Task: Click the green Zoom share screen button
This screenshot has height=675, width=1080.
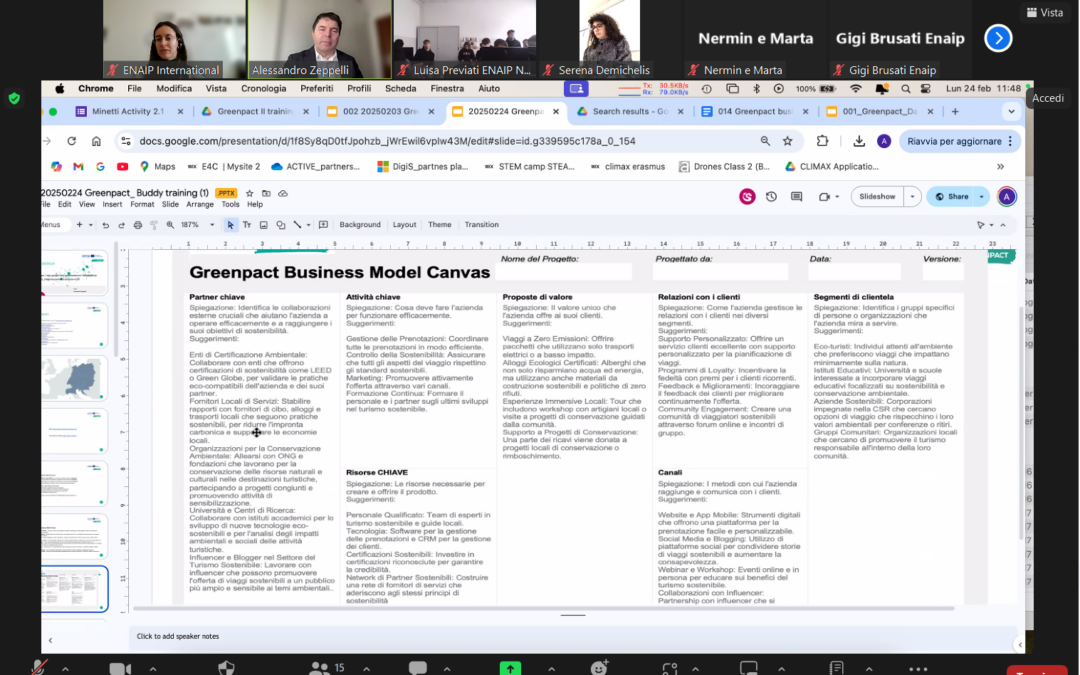Action: point(510,667)
